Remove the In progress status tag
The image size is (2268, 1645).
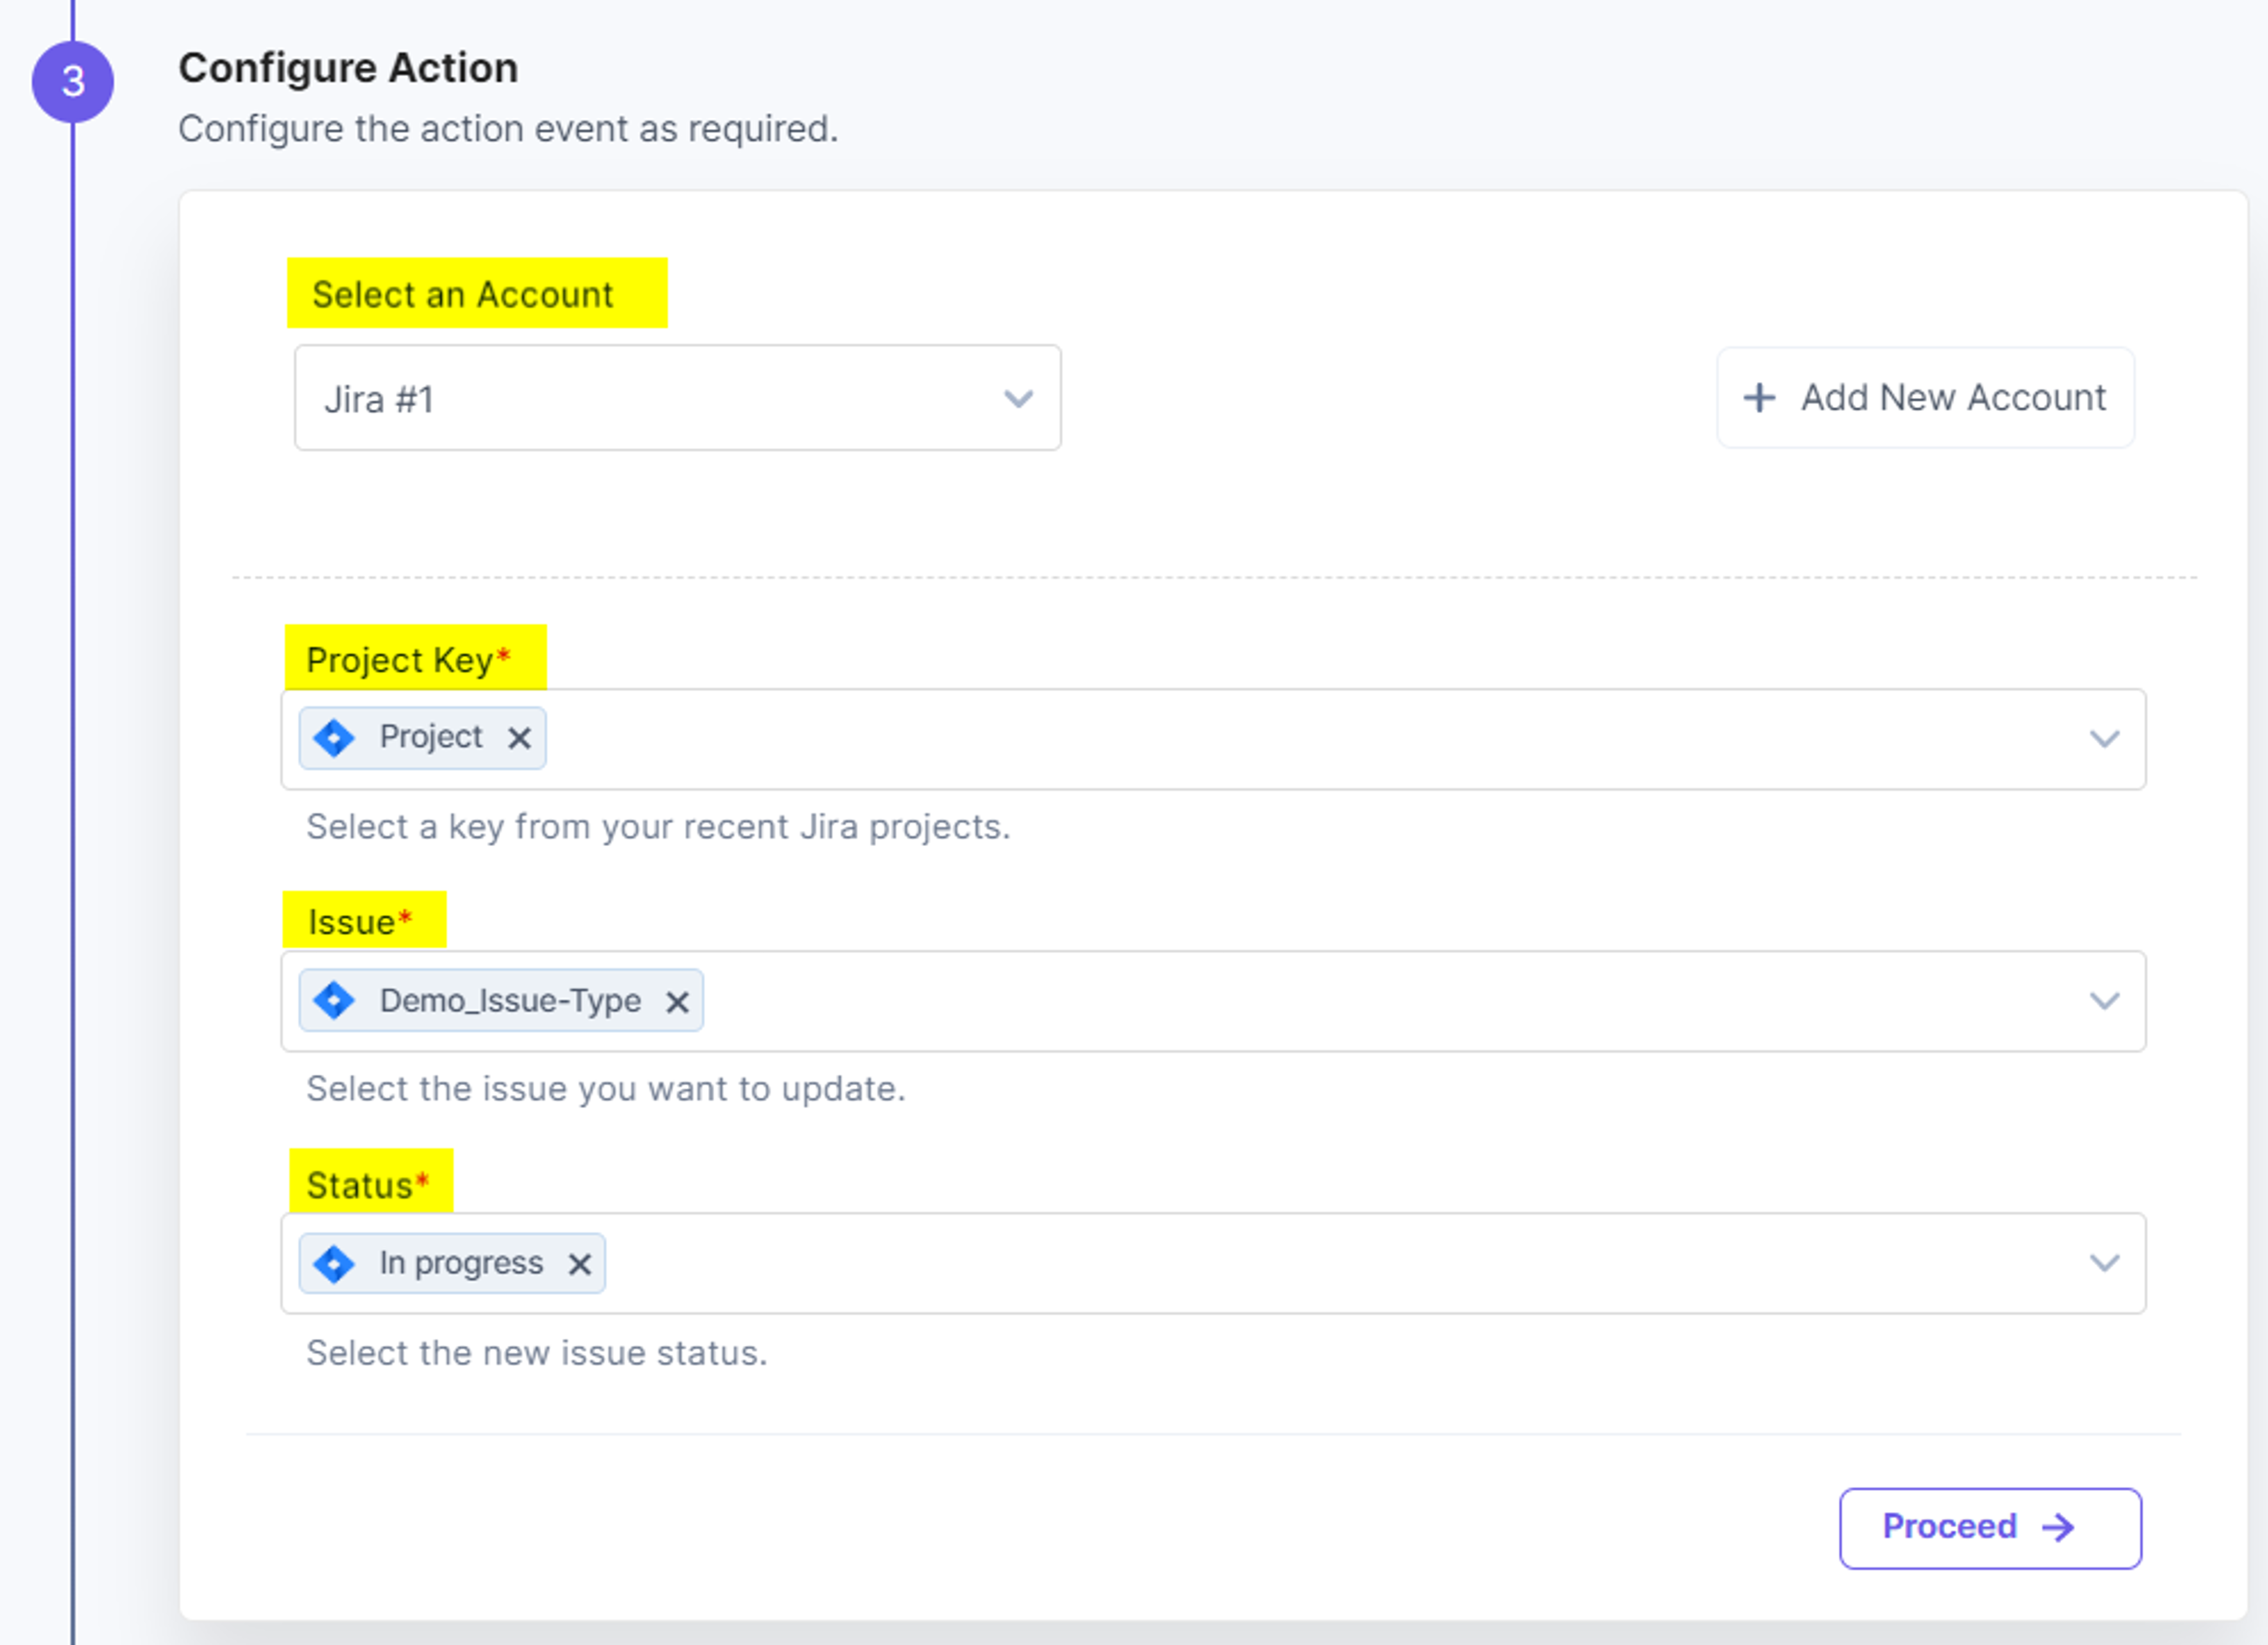[x=579, y=1264]
